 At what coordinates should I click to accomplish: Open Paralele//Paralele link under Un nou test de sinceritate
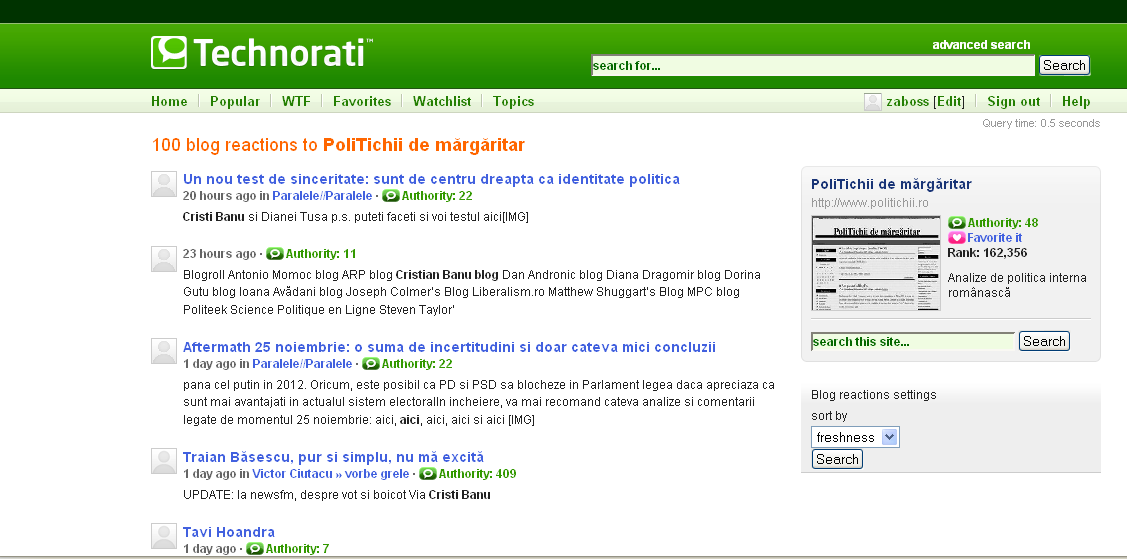click(x=322, y=195)
